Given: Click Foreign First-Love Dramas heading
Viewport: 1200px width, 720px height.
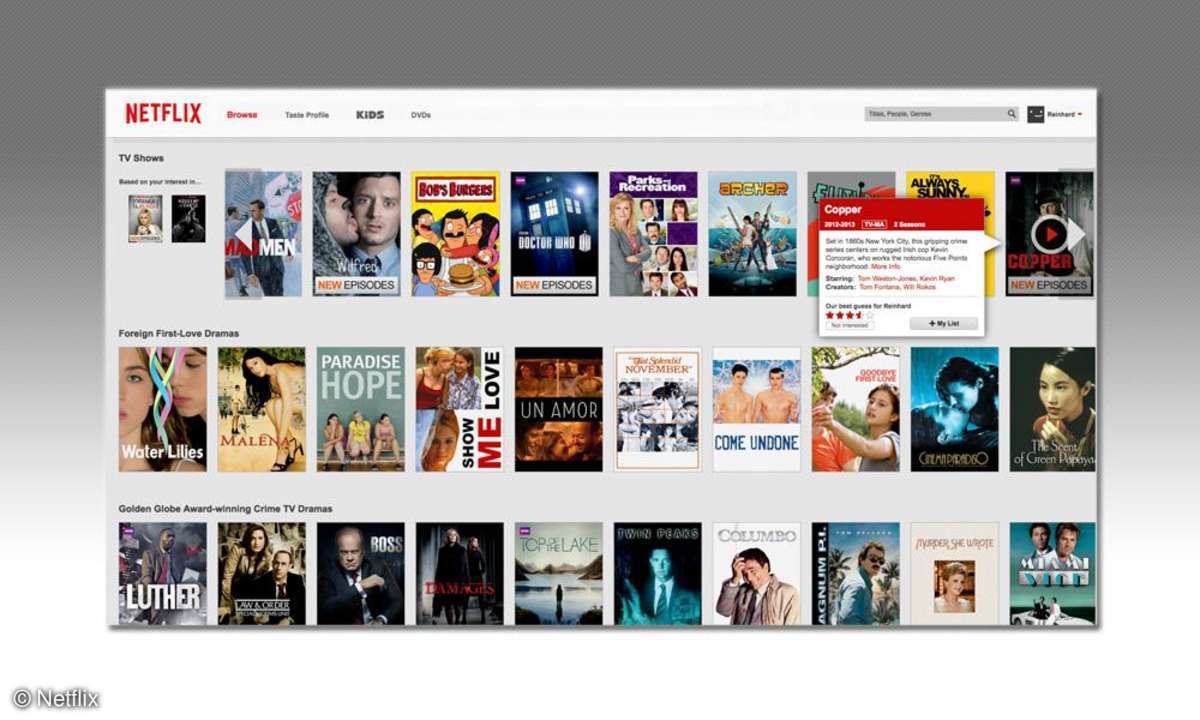Looking at the screenshot, I should [x=179, y=333].
